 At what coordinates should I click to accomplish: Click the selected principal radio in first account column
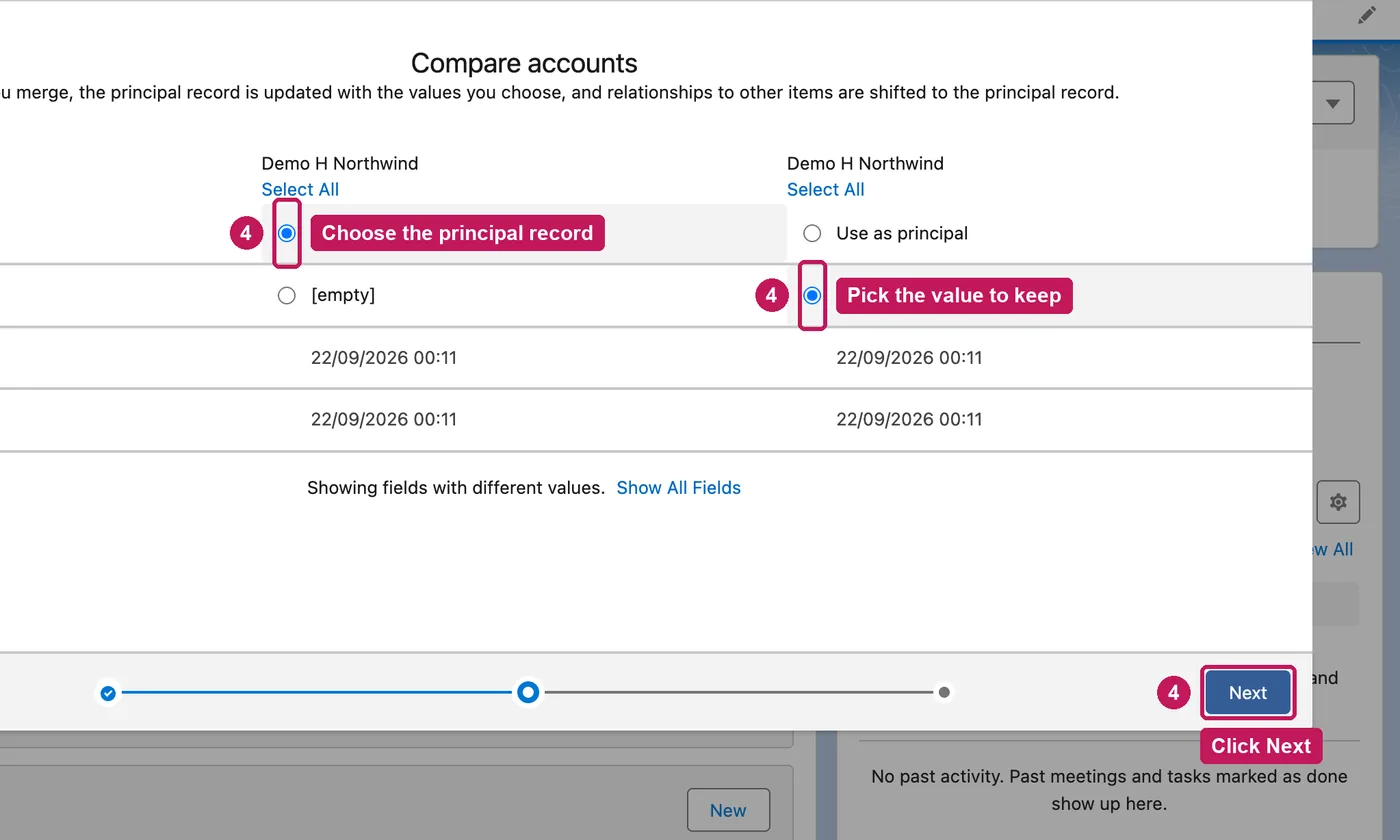coord(287,233)
